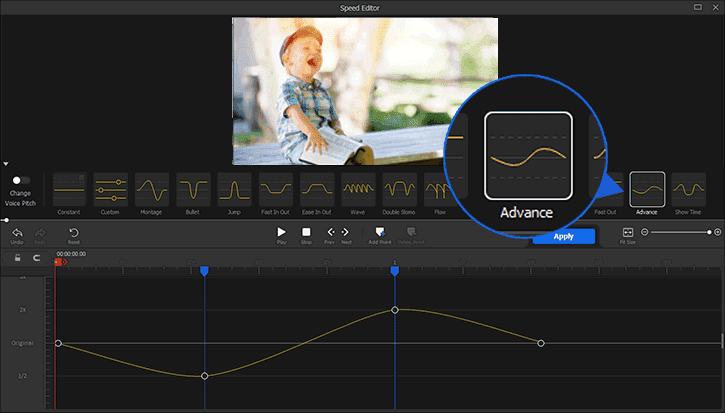Select the Bullet speed preset
The width and height of the screenshot is (725, 413).
pyautogui.click(x=192, y=189)
